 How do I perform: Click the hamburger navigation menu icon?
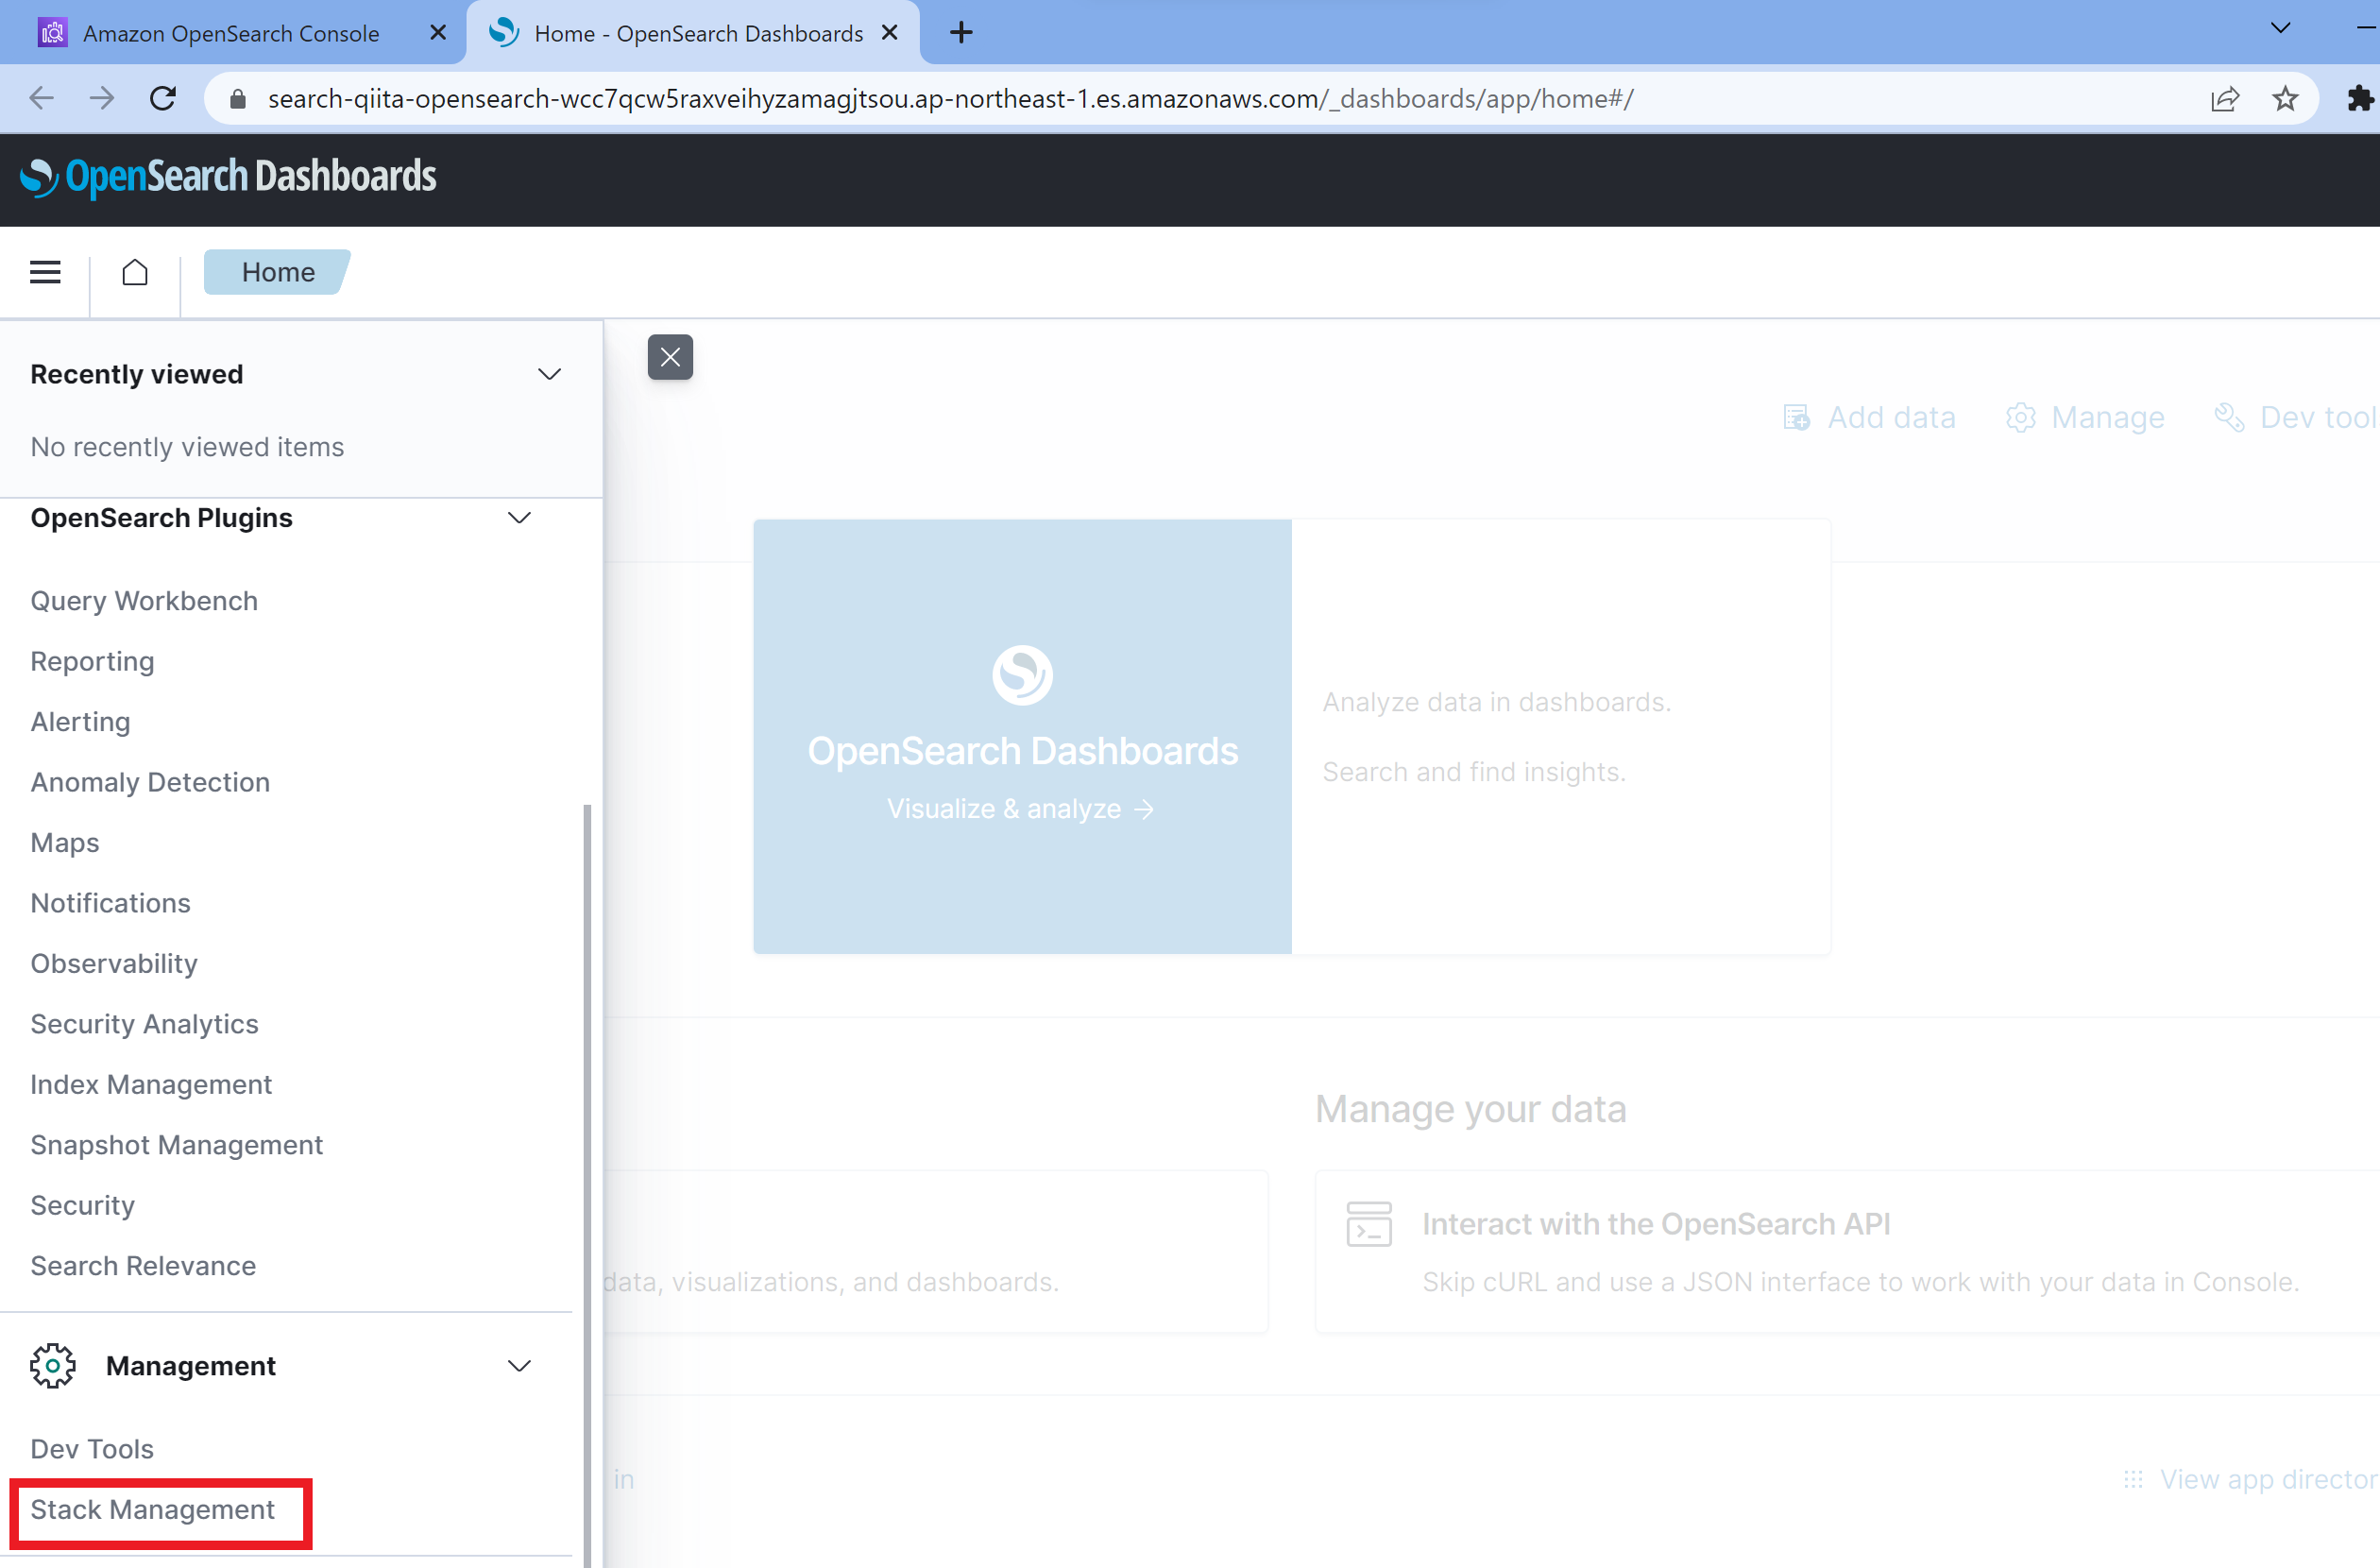click(x=45, y=272)
